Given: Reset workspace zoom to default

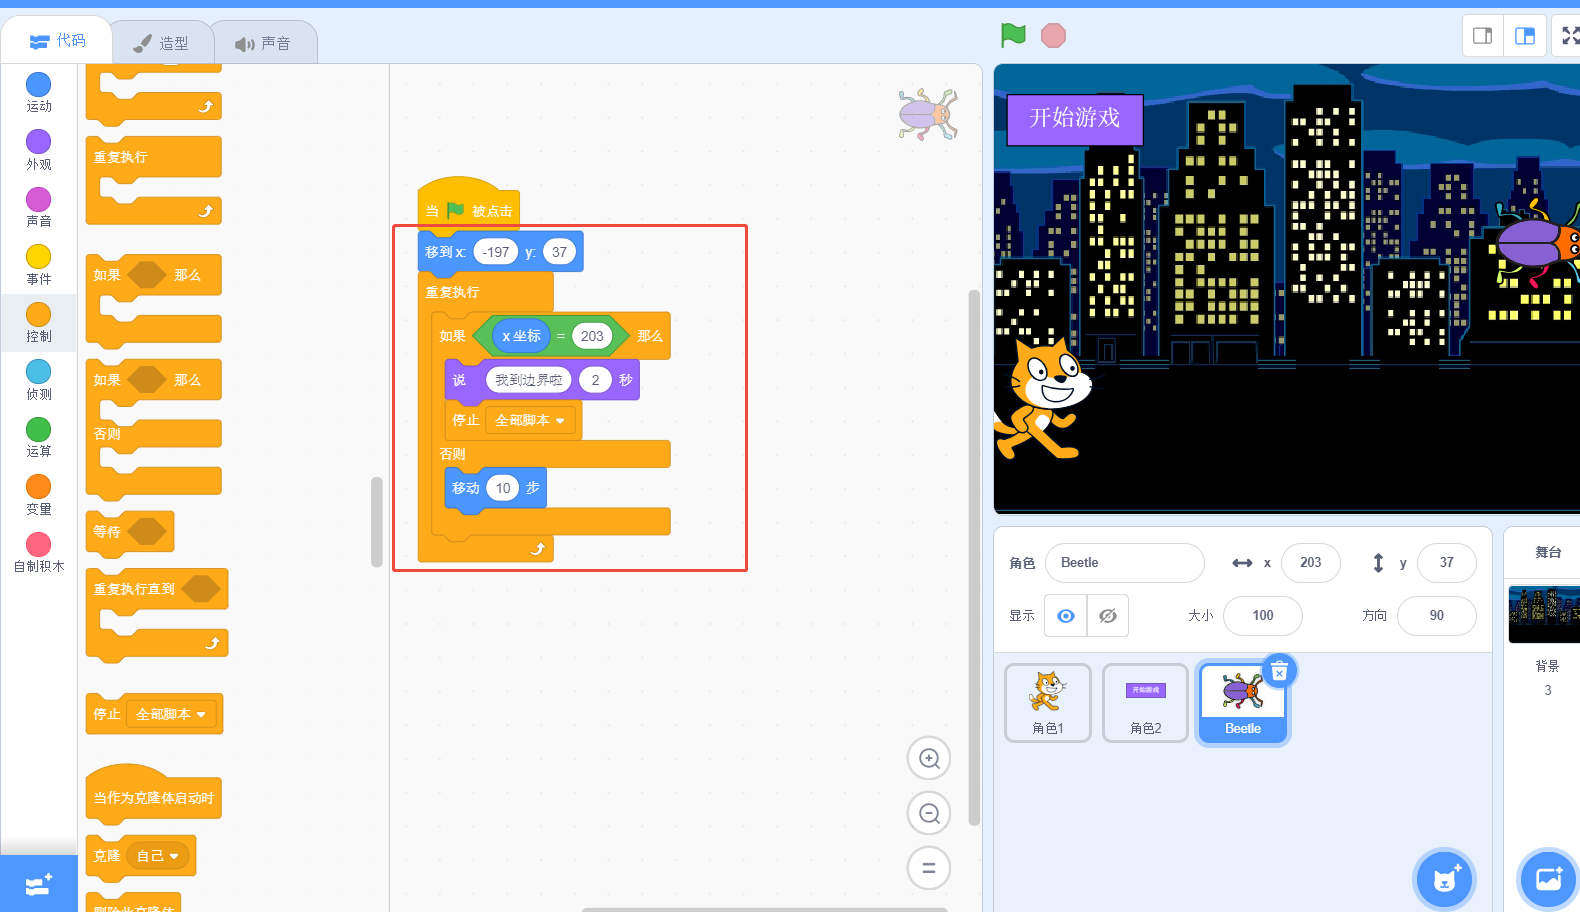Looking at the screenshot, I should click(x=929, y=868).
